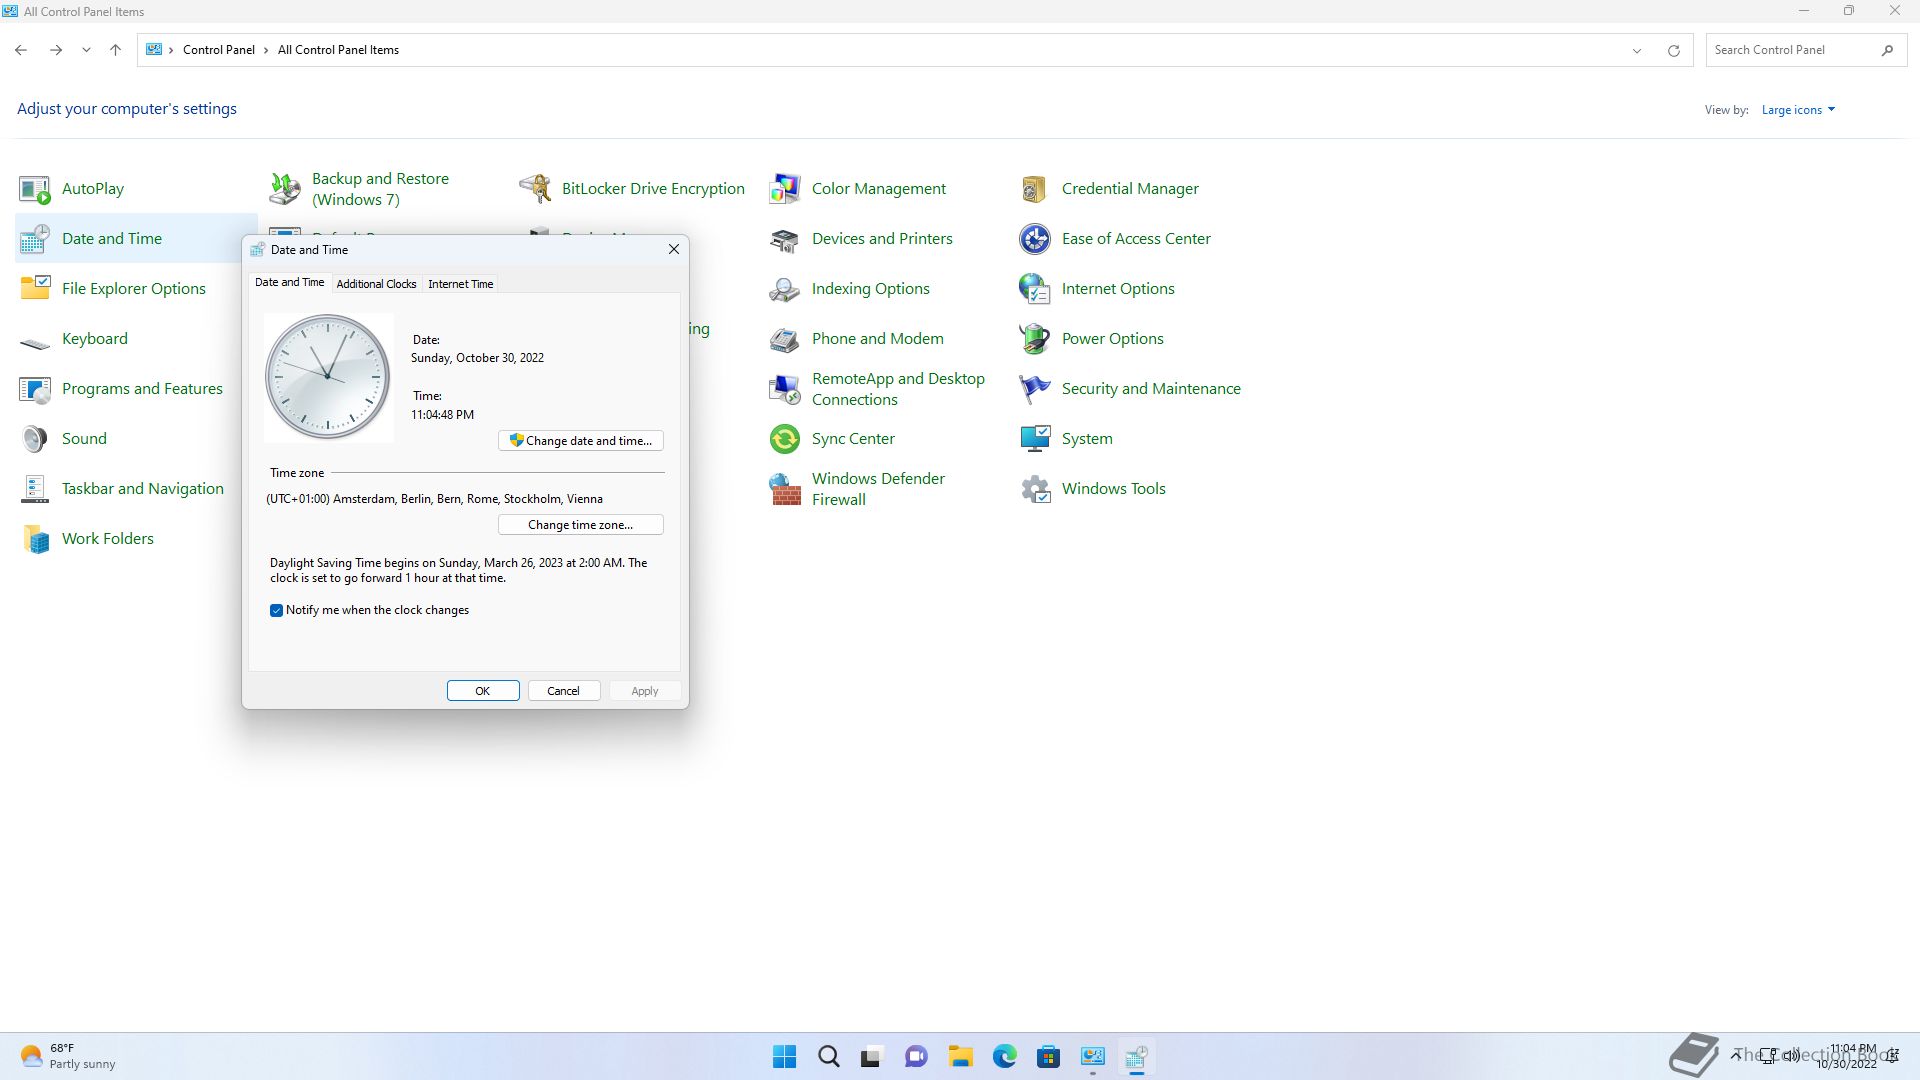Image resolution: width=1920 pixels, height=1080 pixels.
Task: Open Programs and Features icon
Action: (x=35, y=389)
